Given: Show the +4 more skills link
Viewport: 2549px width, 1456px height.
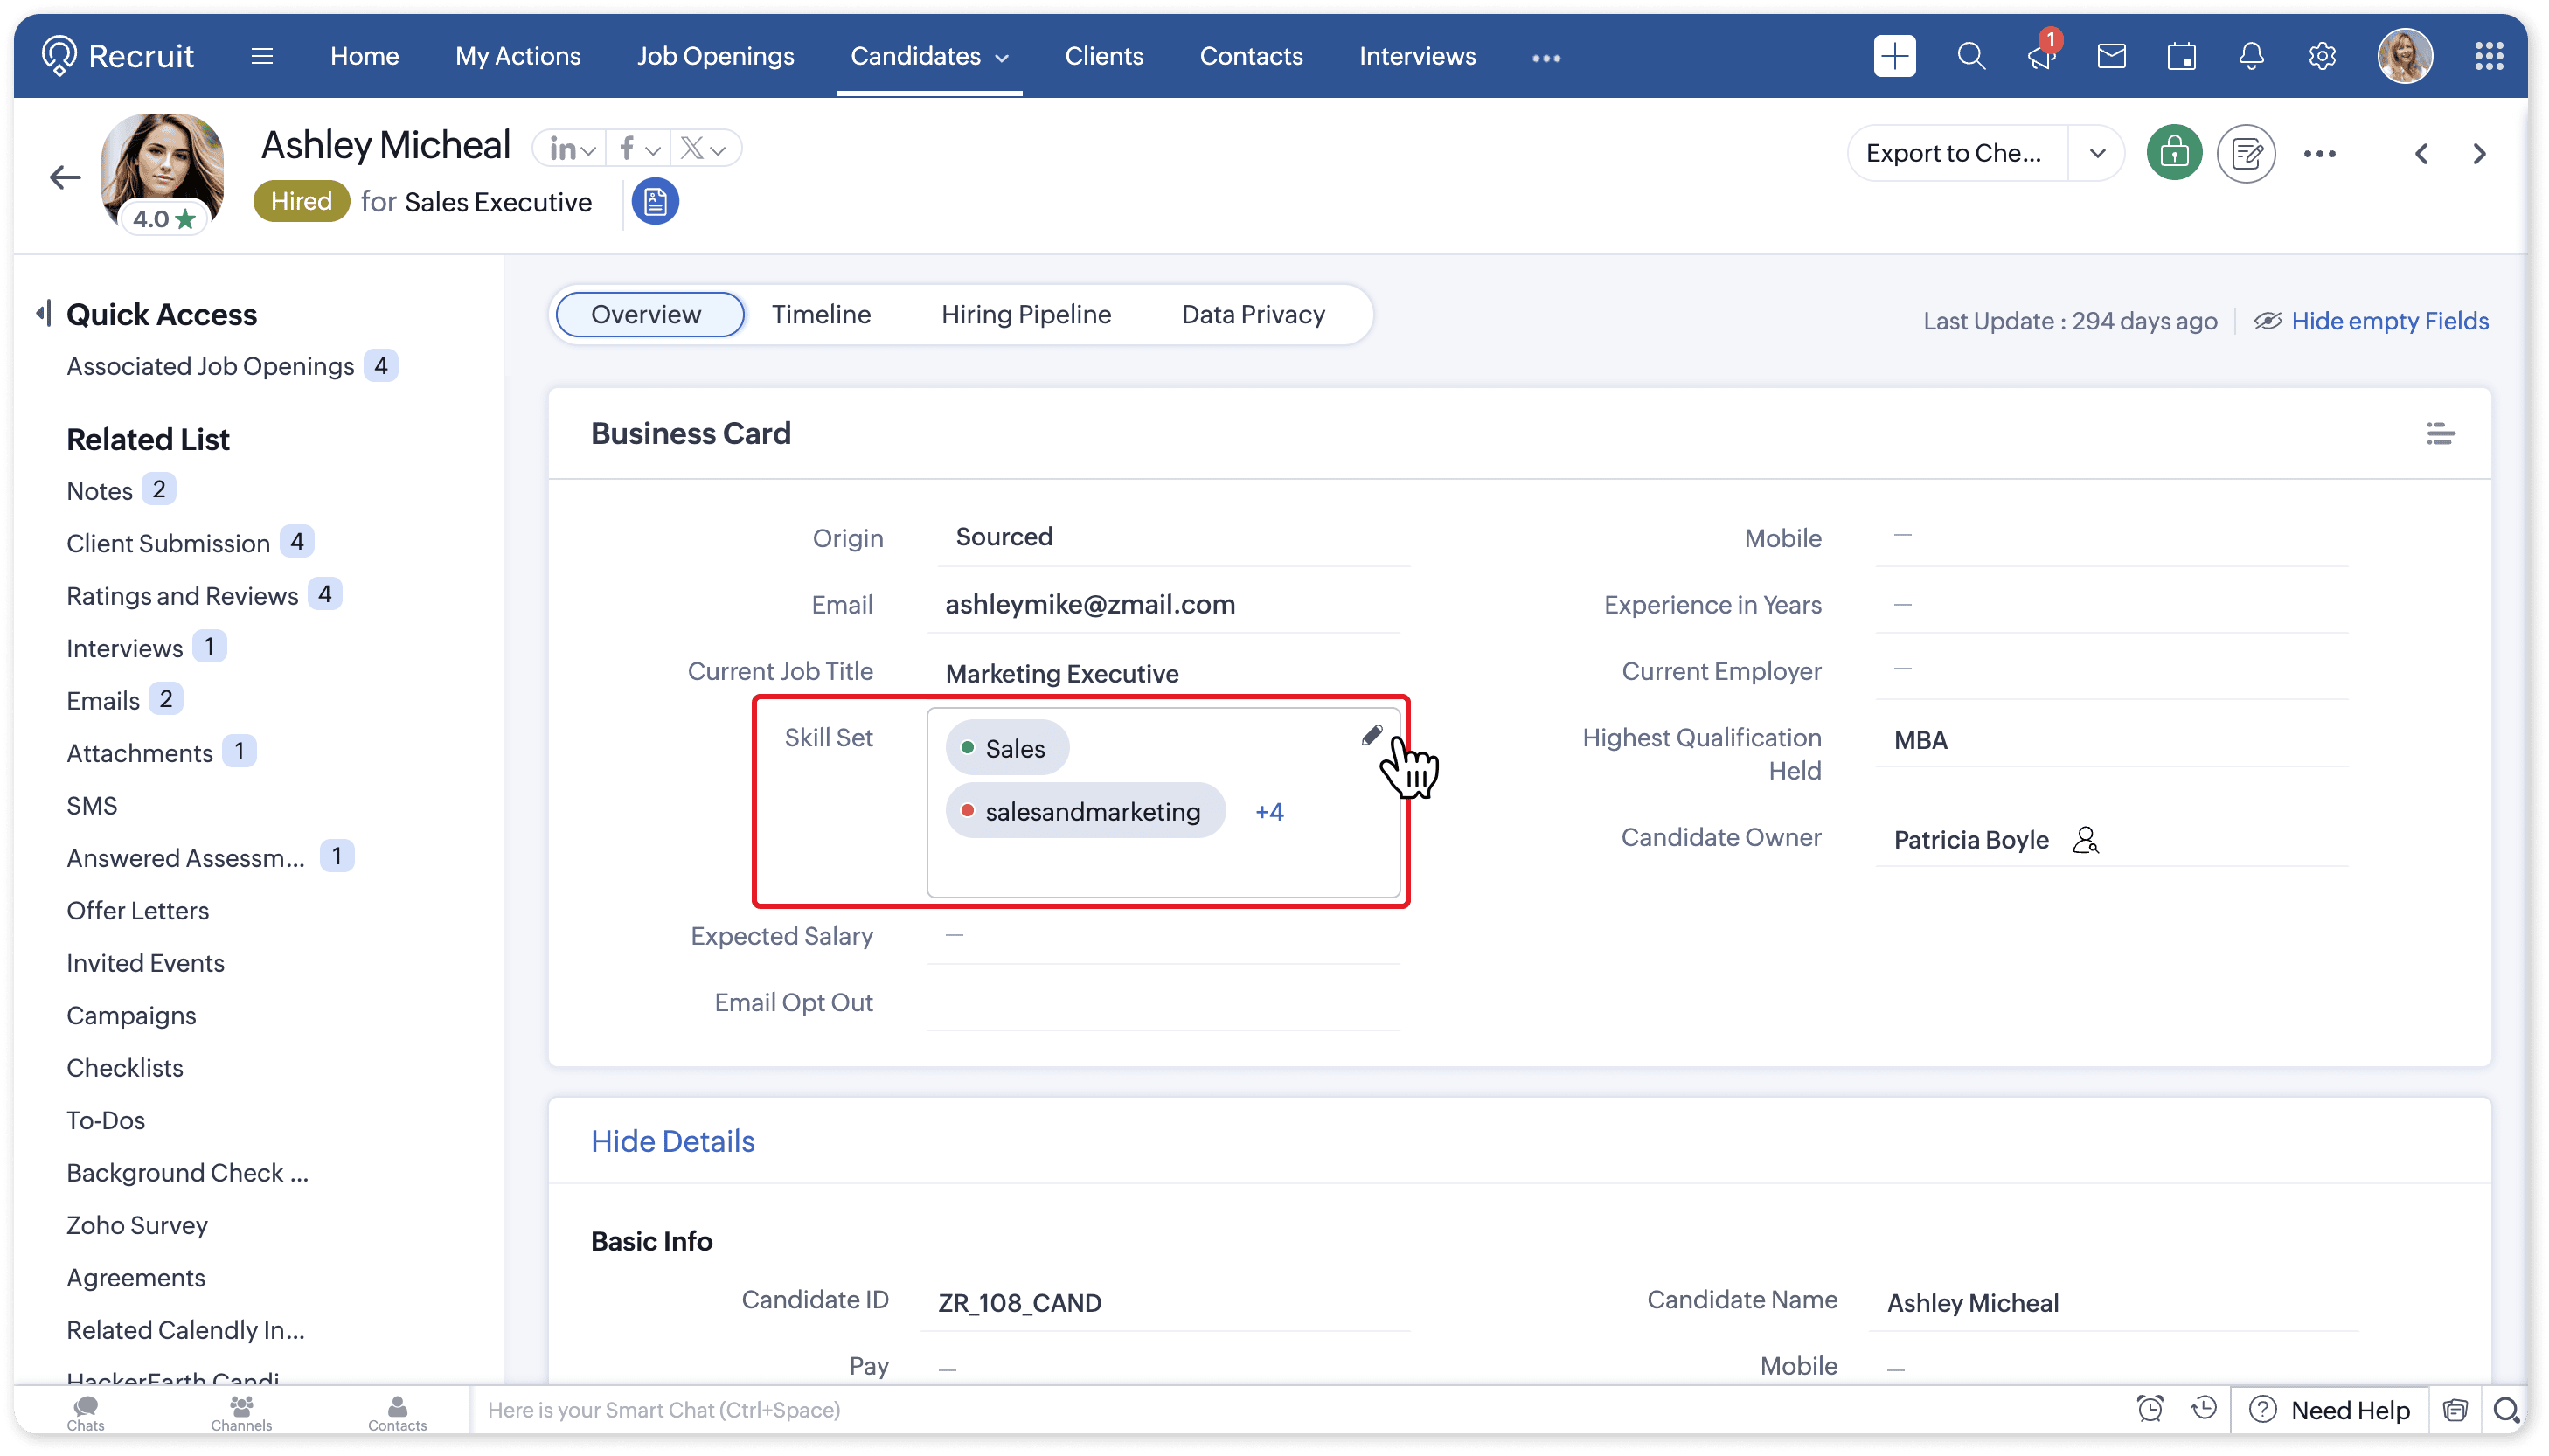Looking at the screenshot, I should pos(1269,811).
